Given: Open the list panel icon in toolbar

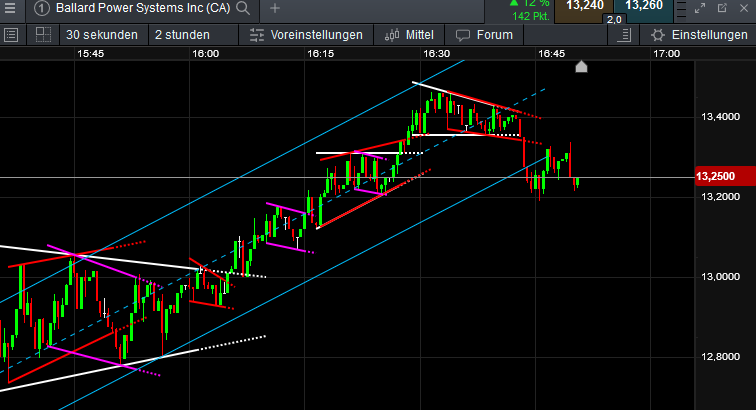Looking at the screenshot, I should 11,35.
